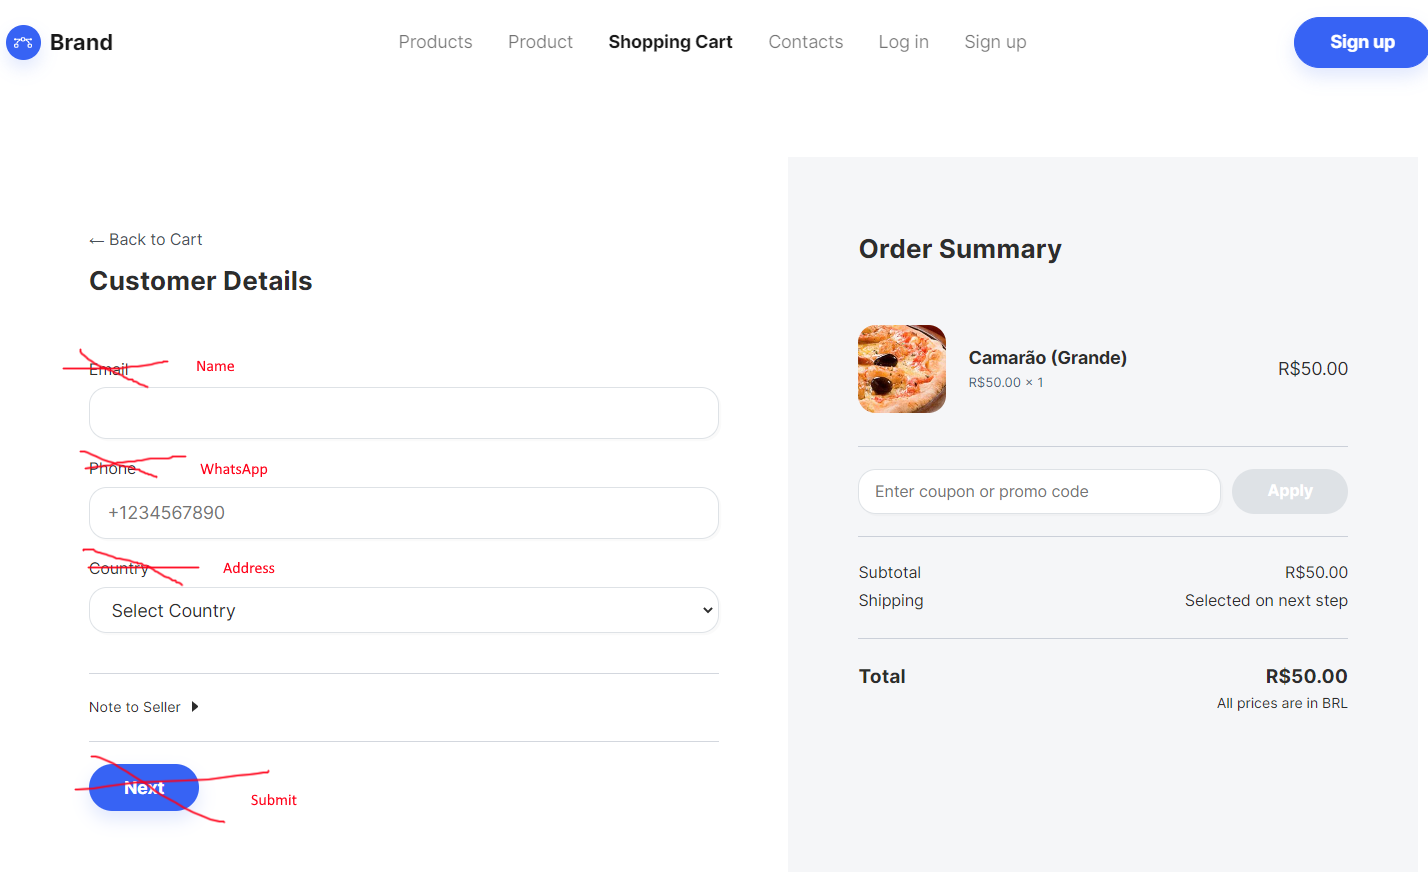1428x884 pixels.
Task: Select Products from the navigation bar
Action: point(435,42)
